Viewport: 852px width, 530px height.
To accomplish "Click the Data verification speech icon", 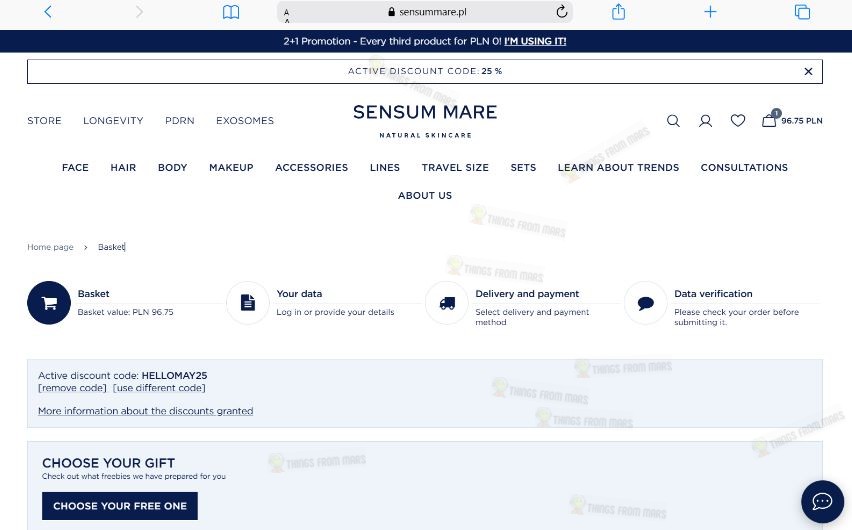I will (646, 303).
